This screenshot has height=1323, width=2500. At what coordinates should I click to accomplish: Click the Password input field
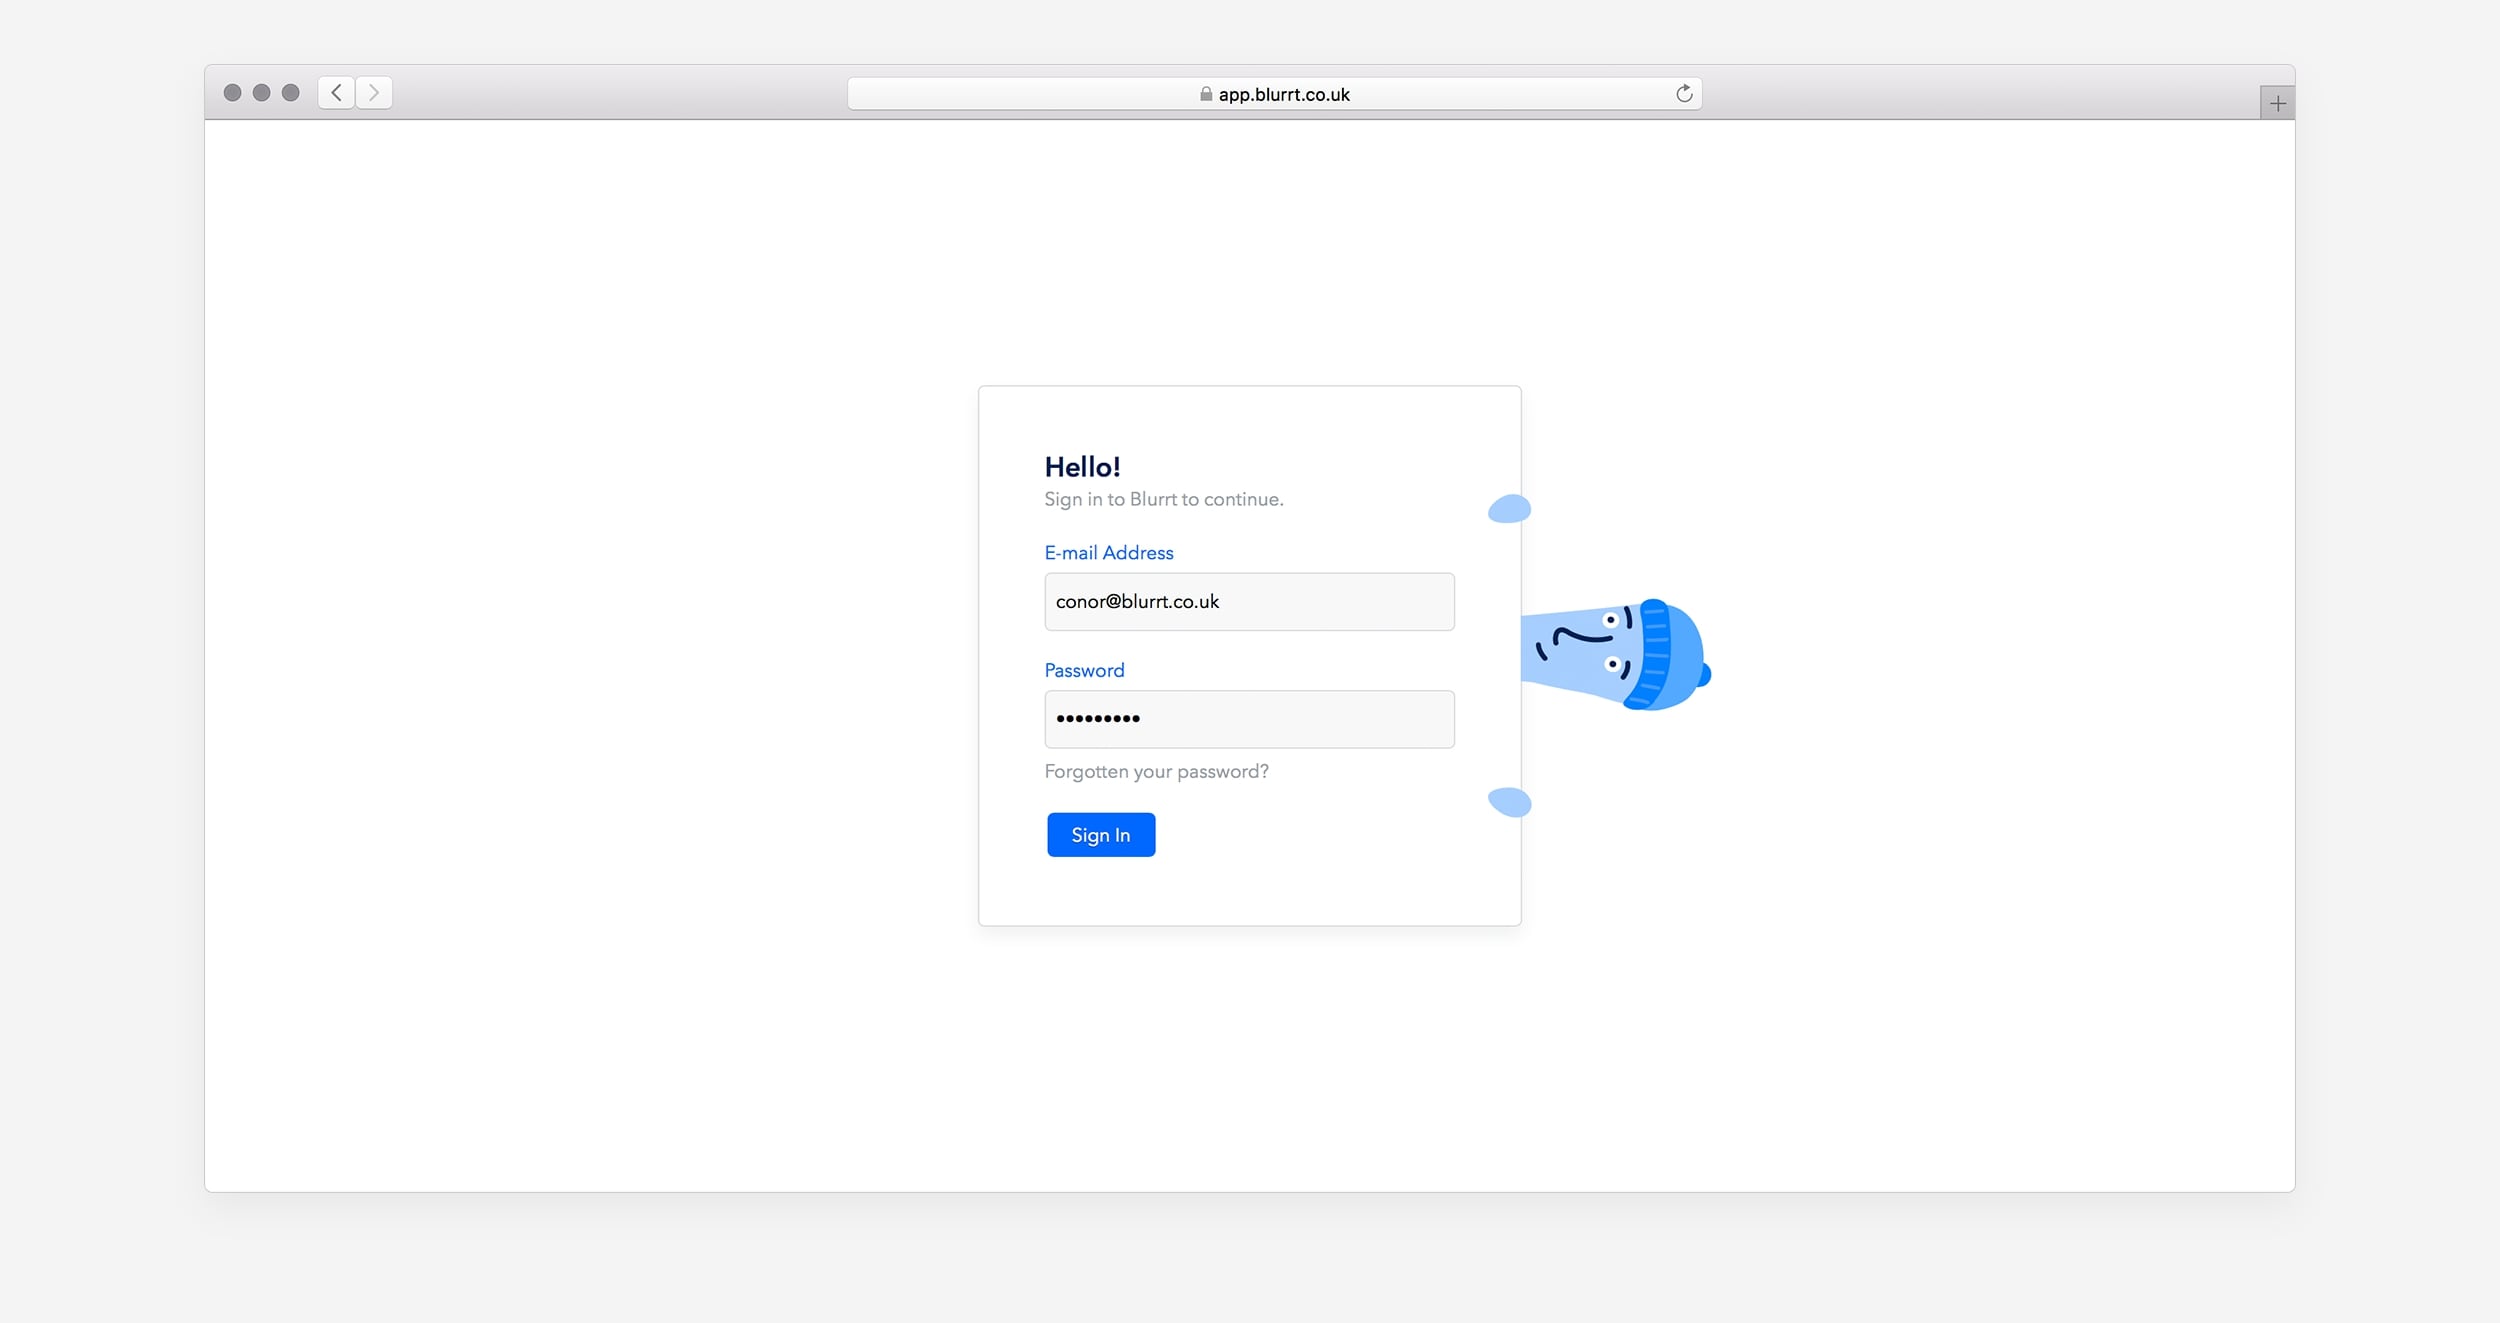1249,719
